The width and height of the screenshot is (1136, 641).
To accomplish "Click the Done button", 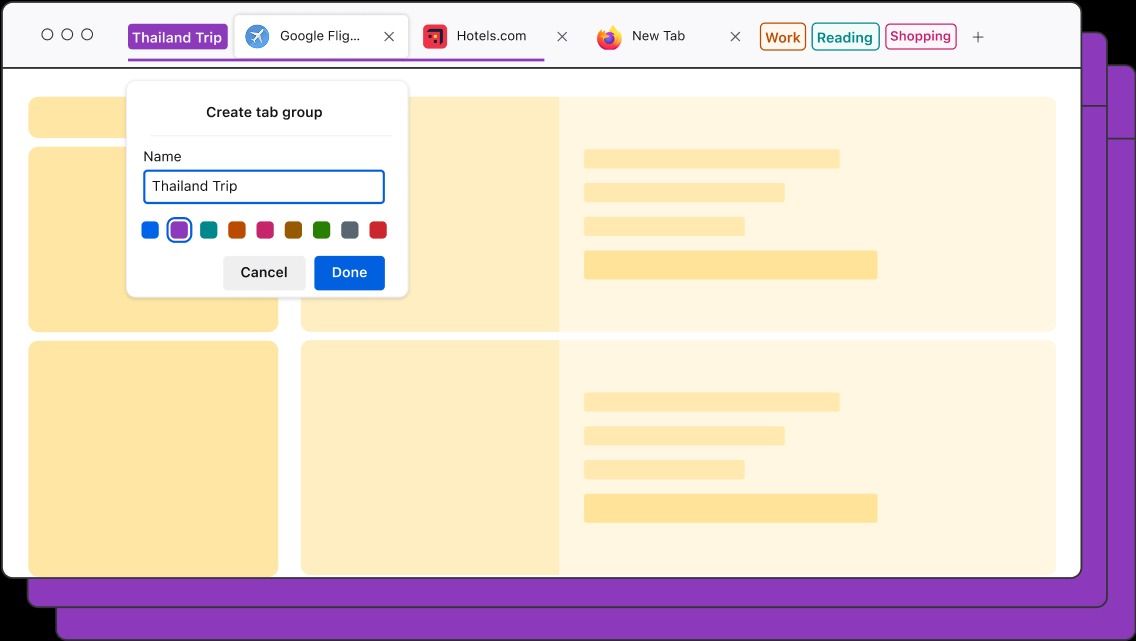I will [x=349, y=272].
